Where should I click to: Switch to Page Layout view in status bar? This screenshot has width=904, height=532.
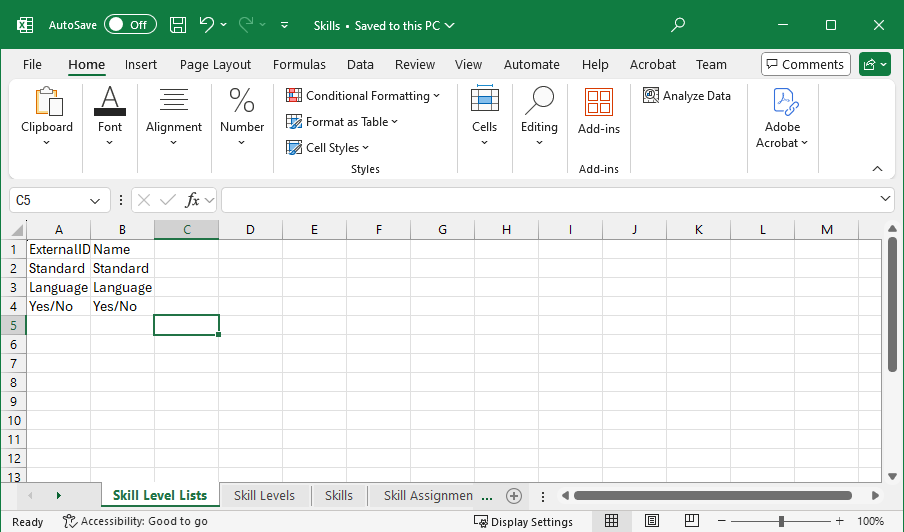click(651, 521)
